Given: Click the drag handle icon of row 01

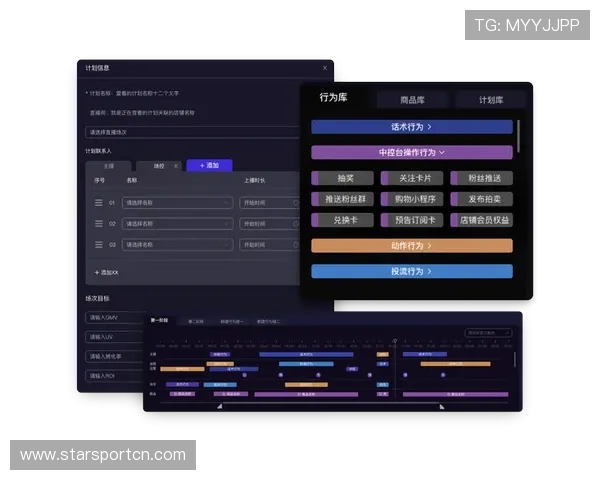Looking at the screenshot, I should point(99,202).
